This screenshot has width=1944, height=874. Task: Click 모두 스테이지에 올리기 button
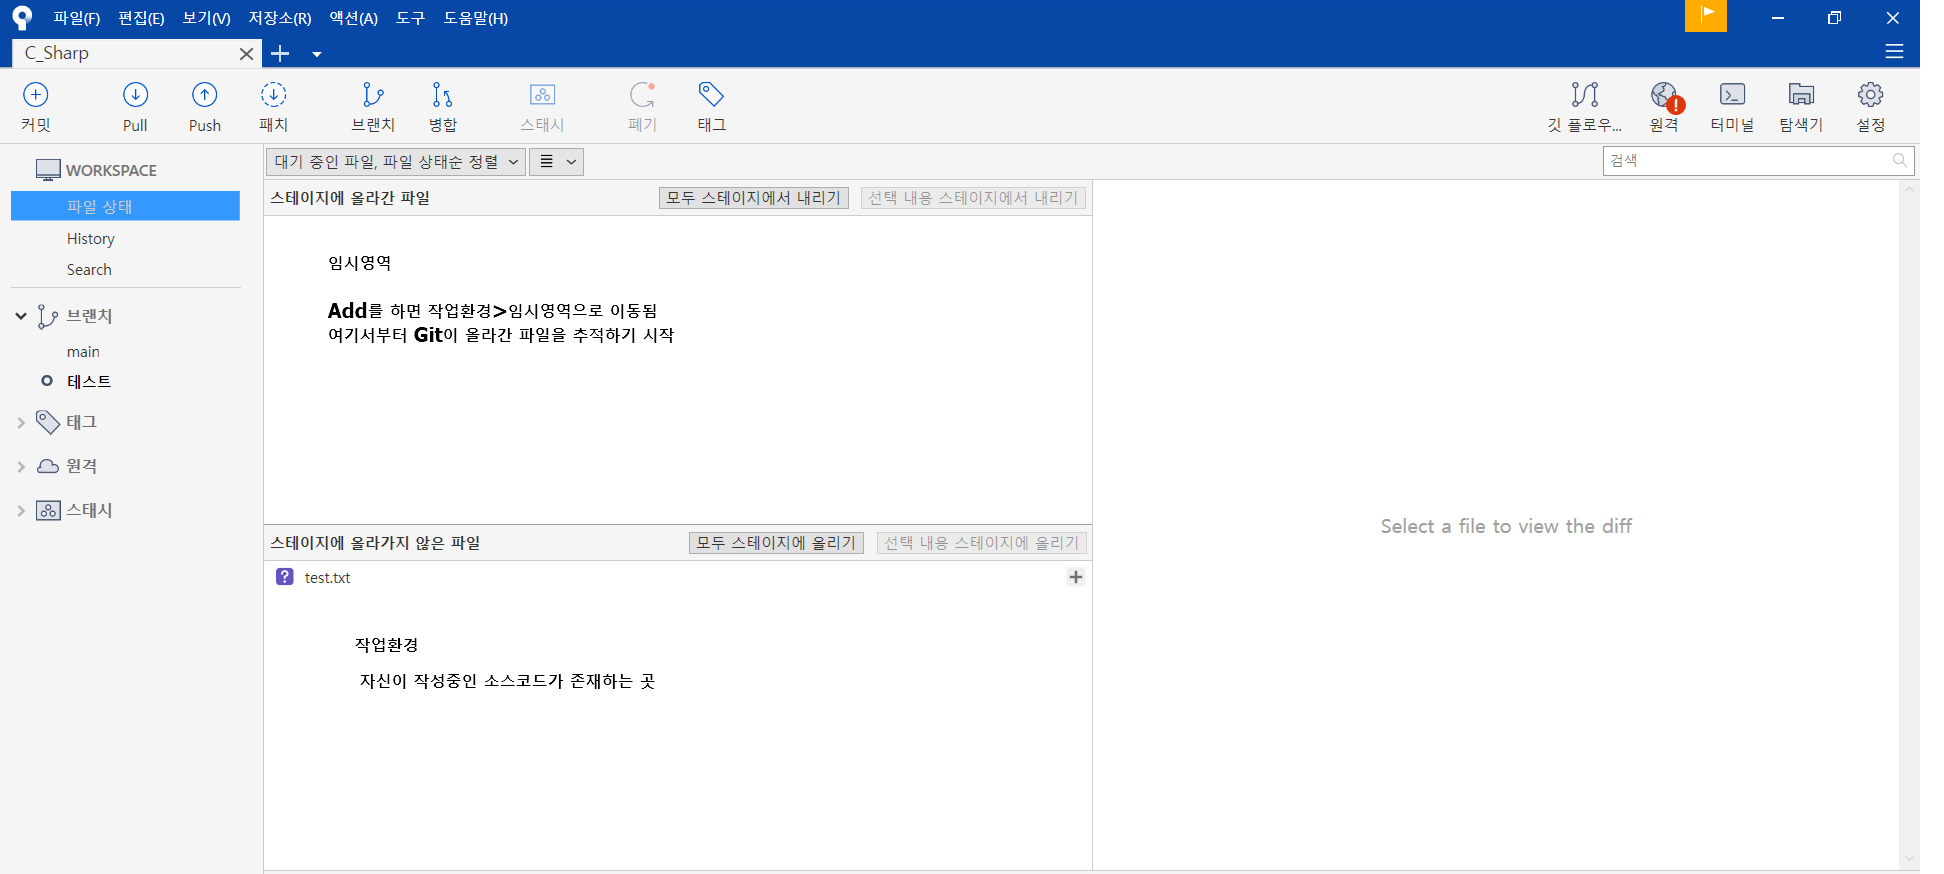[776, 543]
